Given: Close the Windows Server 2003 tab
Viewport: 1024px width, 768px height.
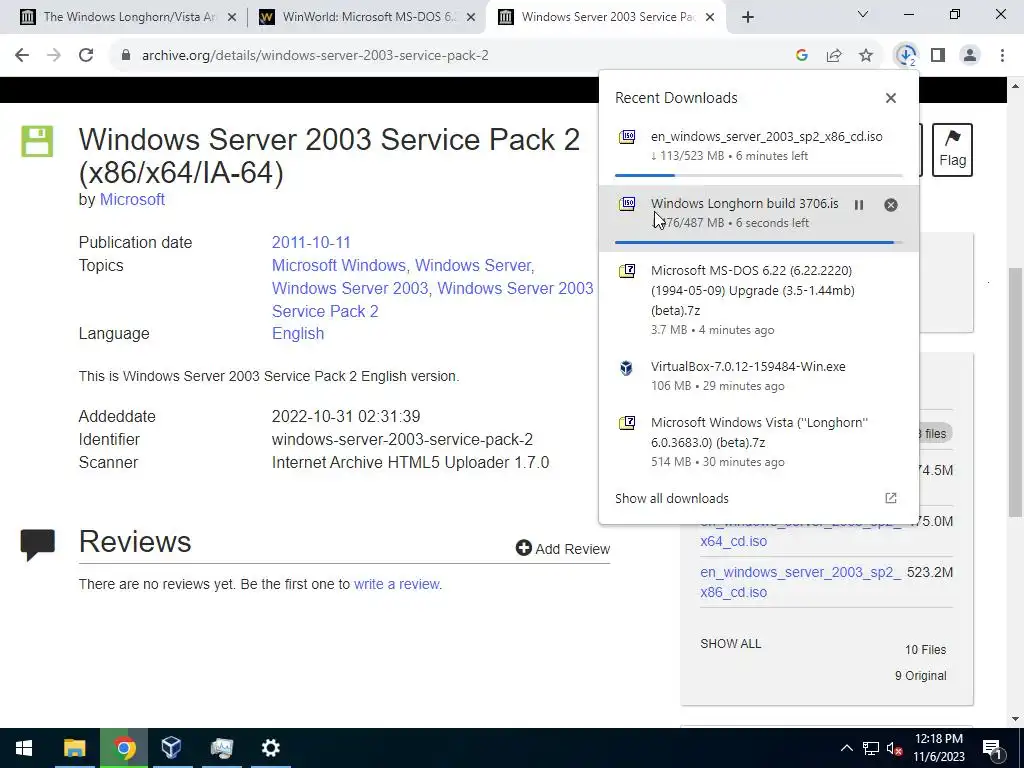Looking at the screenshot, I should coord(711,17).
